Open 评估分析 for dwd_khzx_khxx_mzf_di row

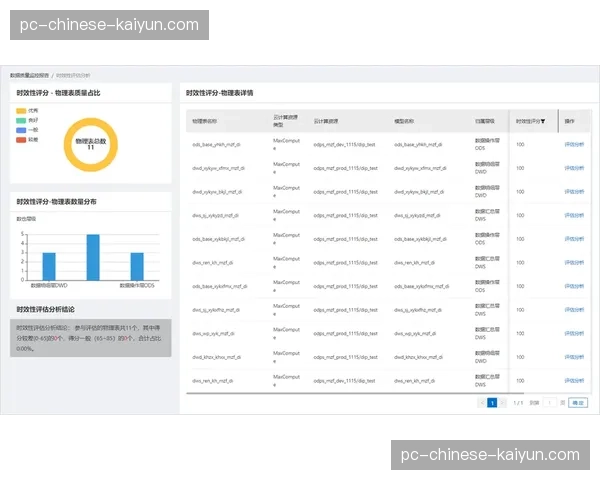pyautogui.click(x=574, y=356)
